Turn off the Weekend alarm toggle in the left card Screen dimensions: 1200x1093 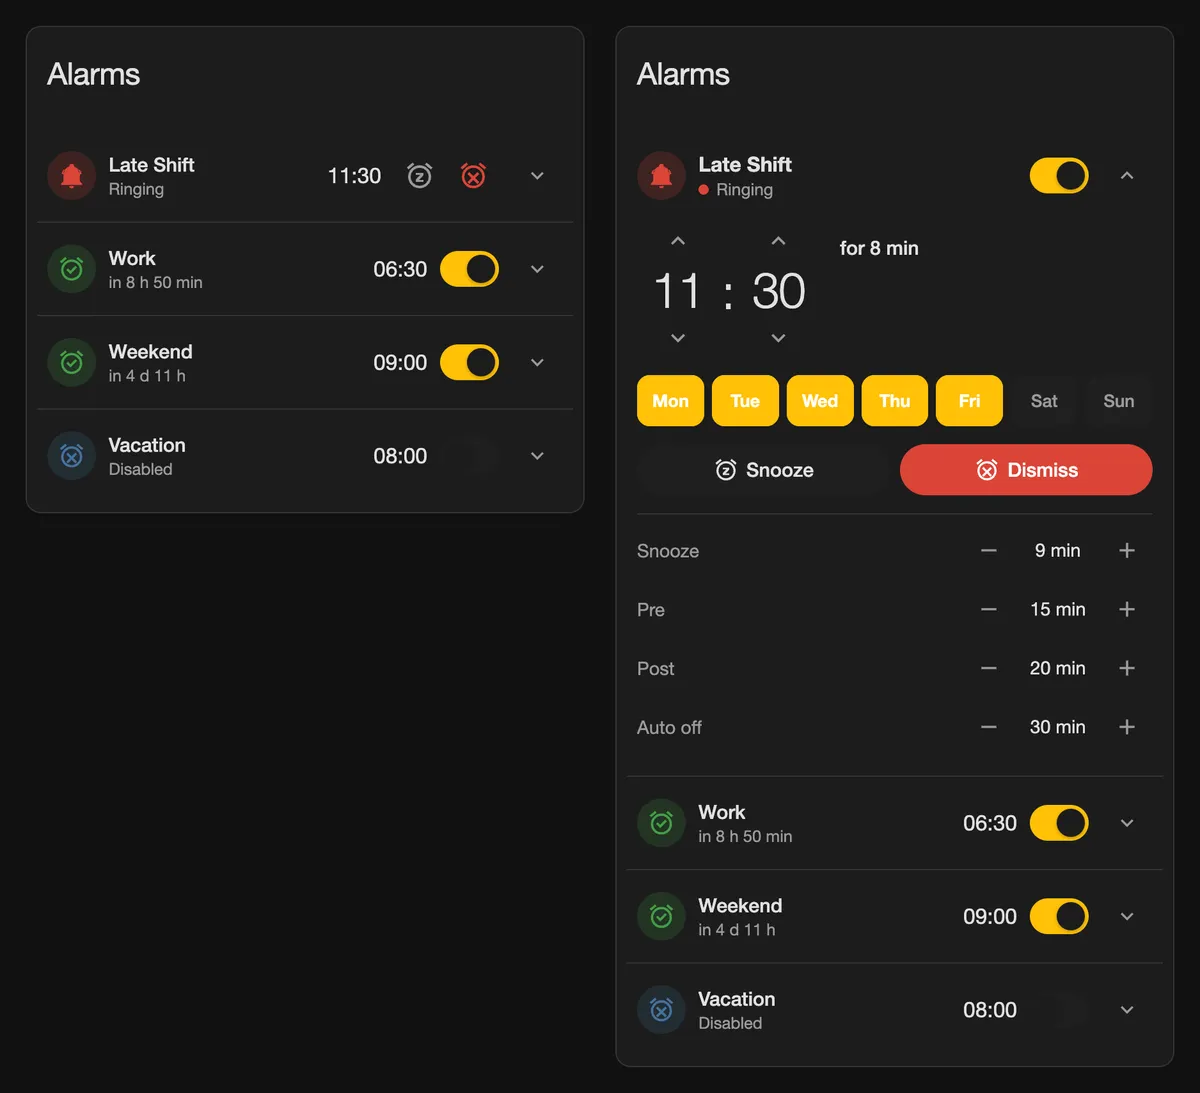[x=470, y=362]
